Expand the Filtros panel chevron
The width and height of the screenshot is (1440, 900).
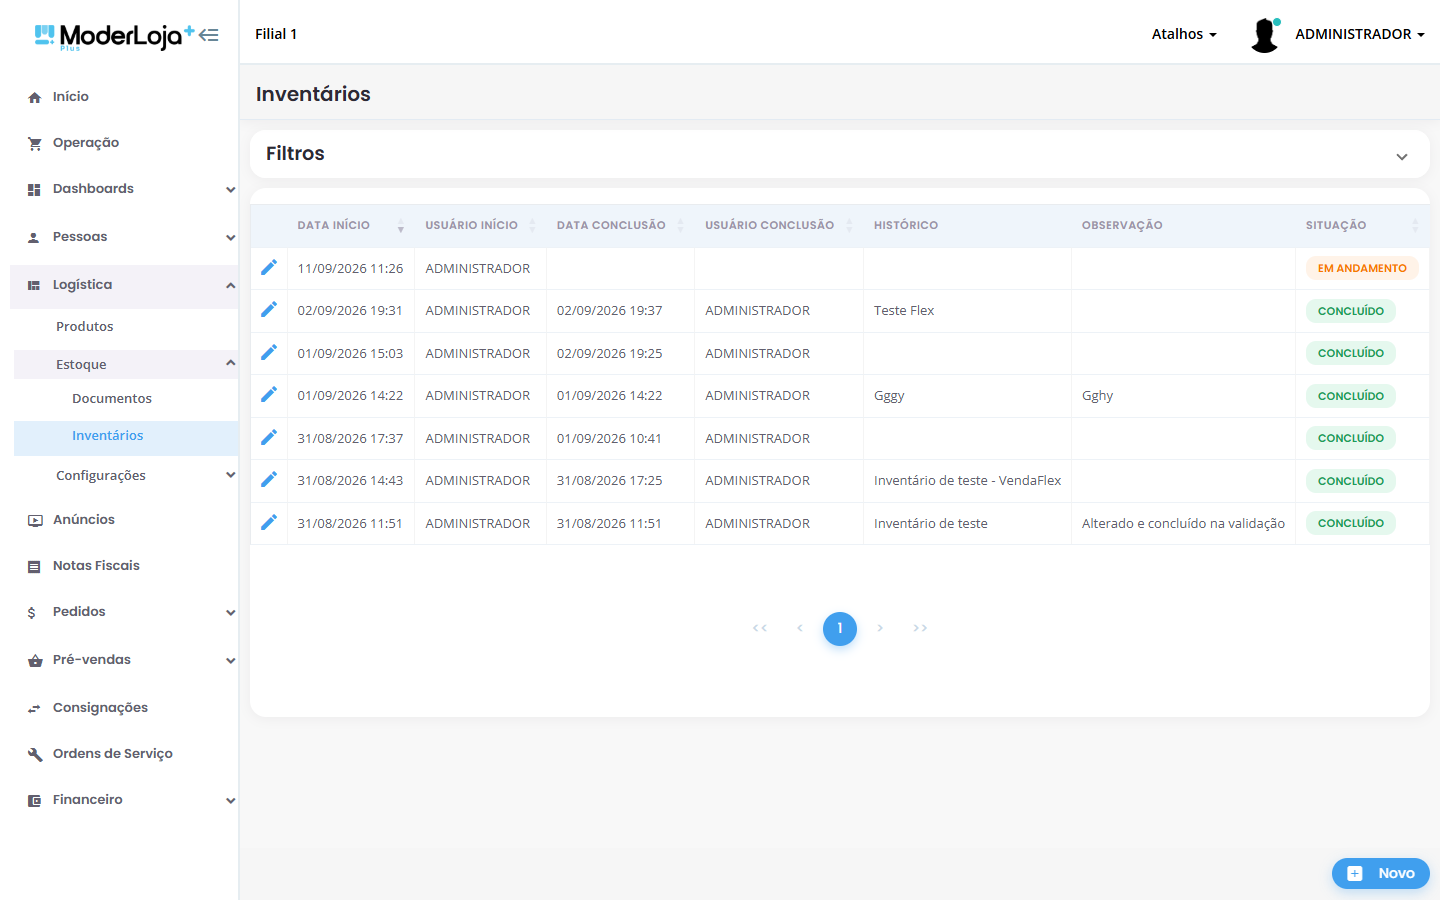tap(1402, 156)
